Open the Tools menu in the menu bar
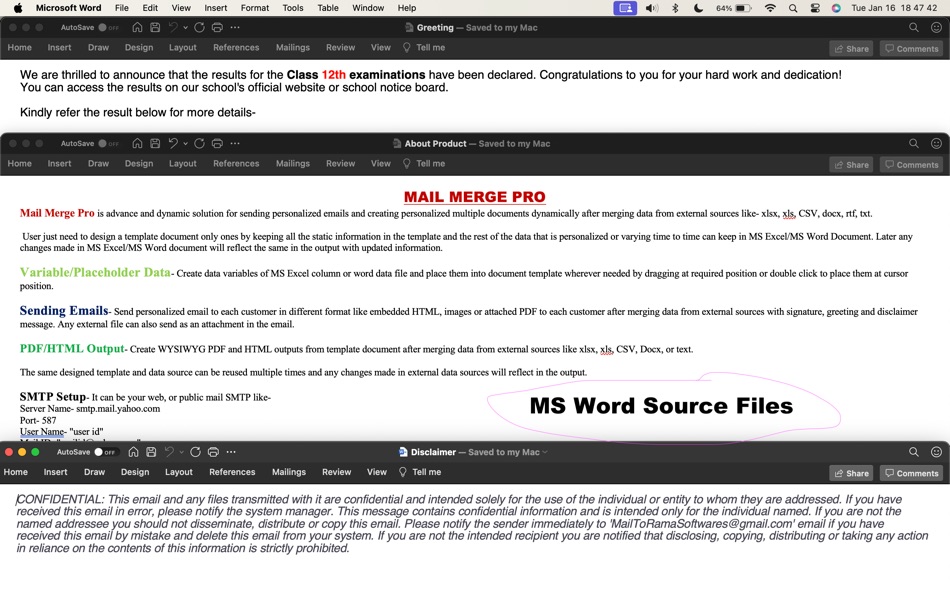The height and width of the screenshot is (594, 950). (291, 8)
